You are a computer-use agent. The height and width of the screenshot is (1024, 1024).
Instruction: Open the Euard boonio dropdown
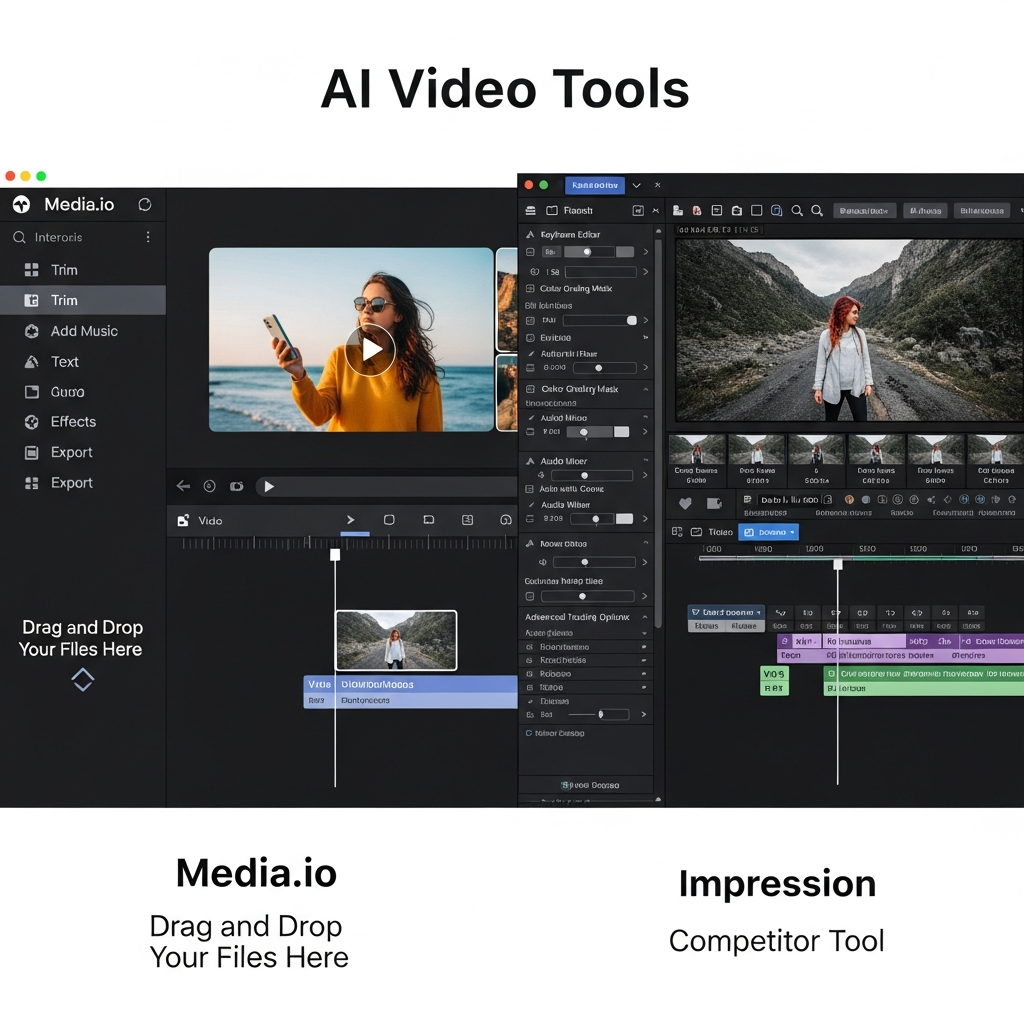coord(726,613)
